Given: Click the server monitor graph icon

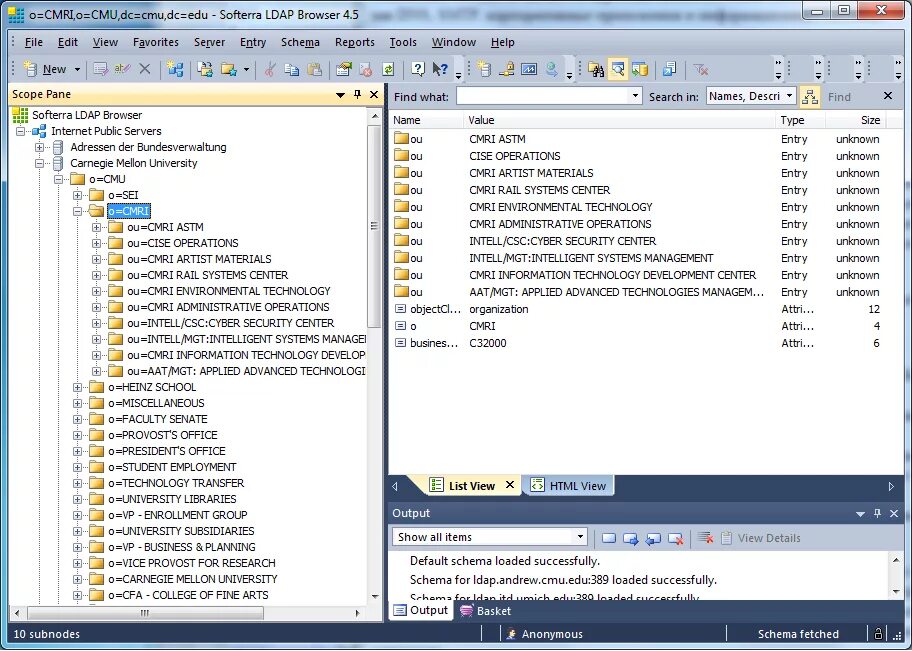Looking at the screenshot, I should point(529,69).
